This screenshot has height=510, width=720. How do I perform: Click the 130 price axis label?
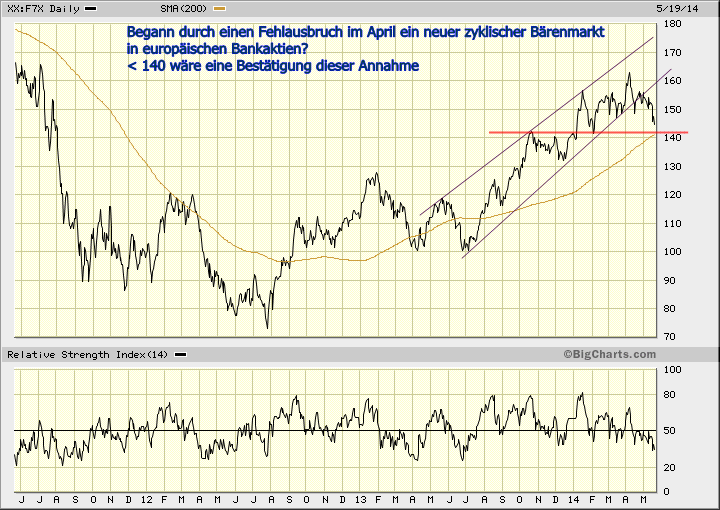(673, 167)
